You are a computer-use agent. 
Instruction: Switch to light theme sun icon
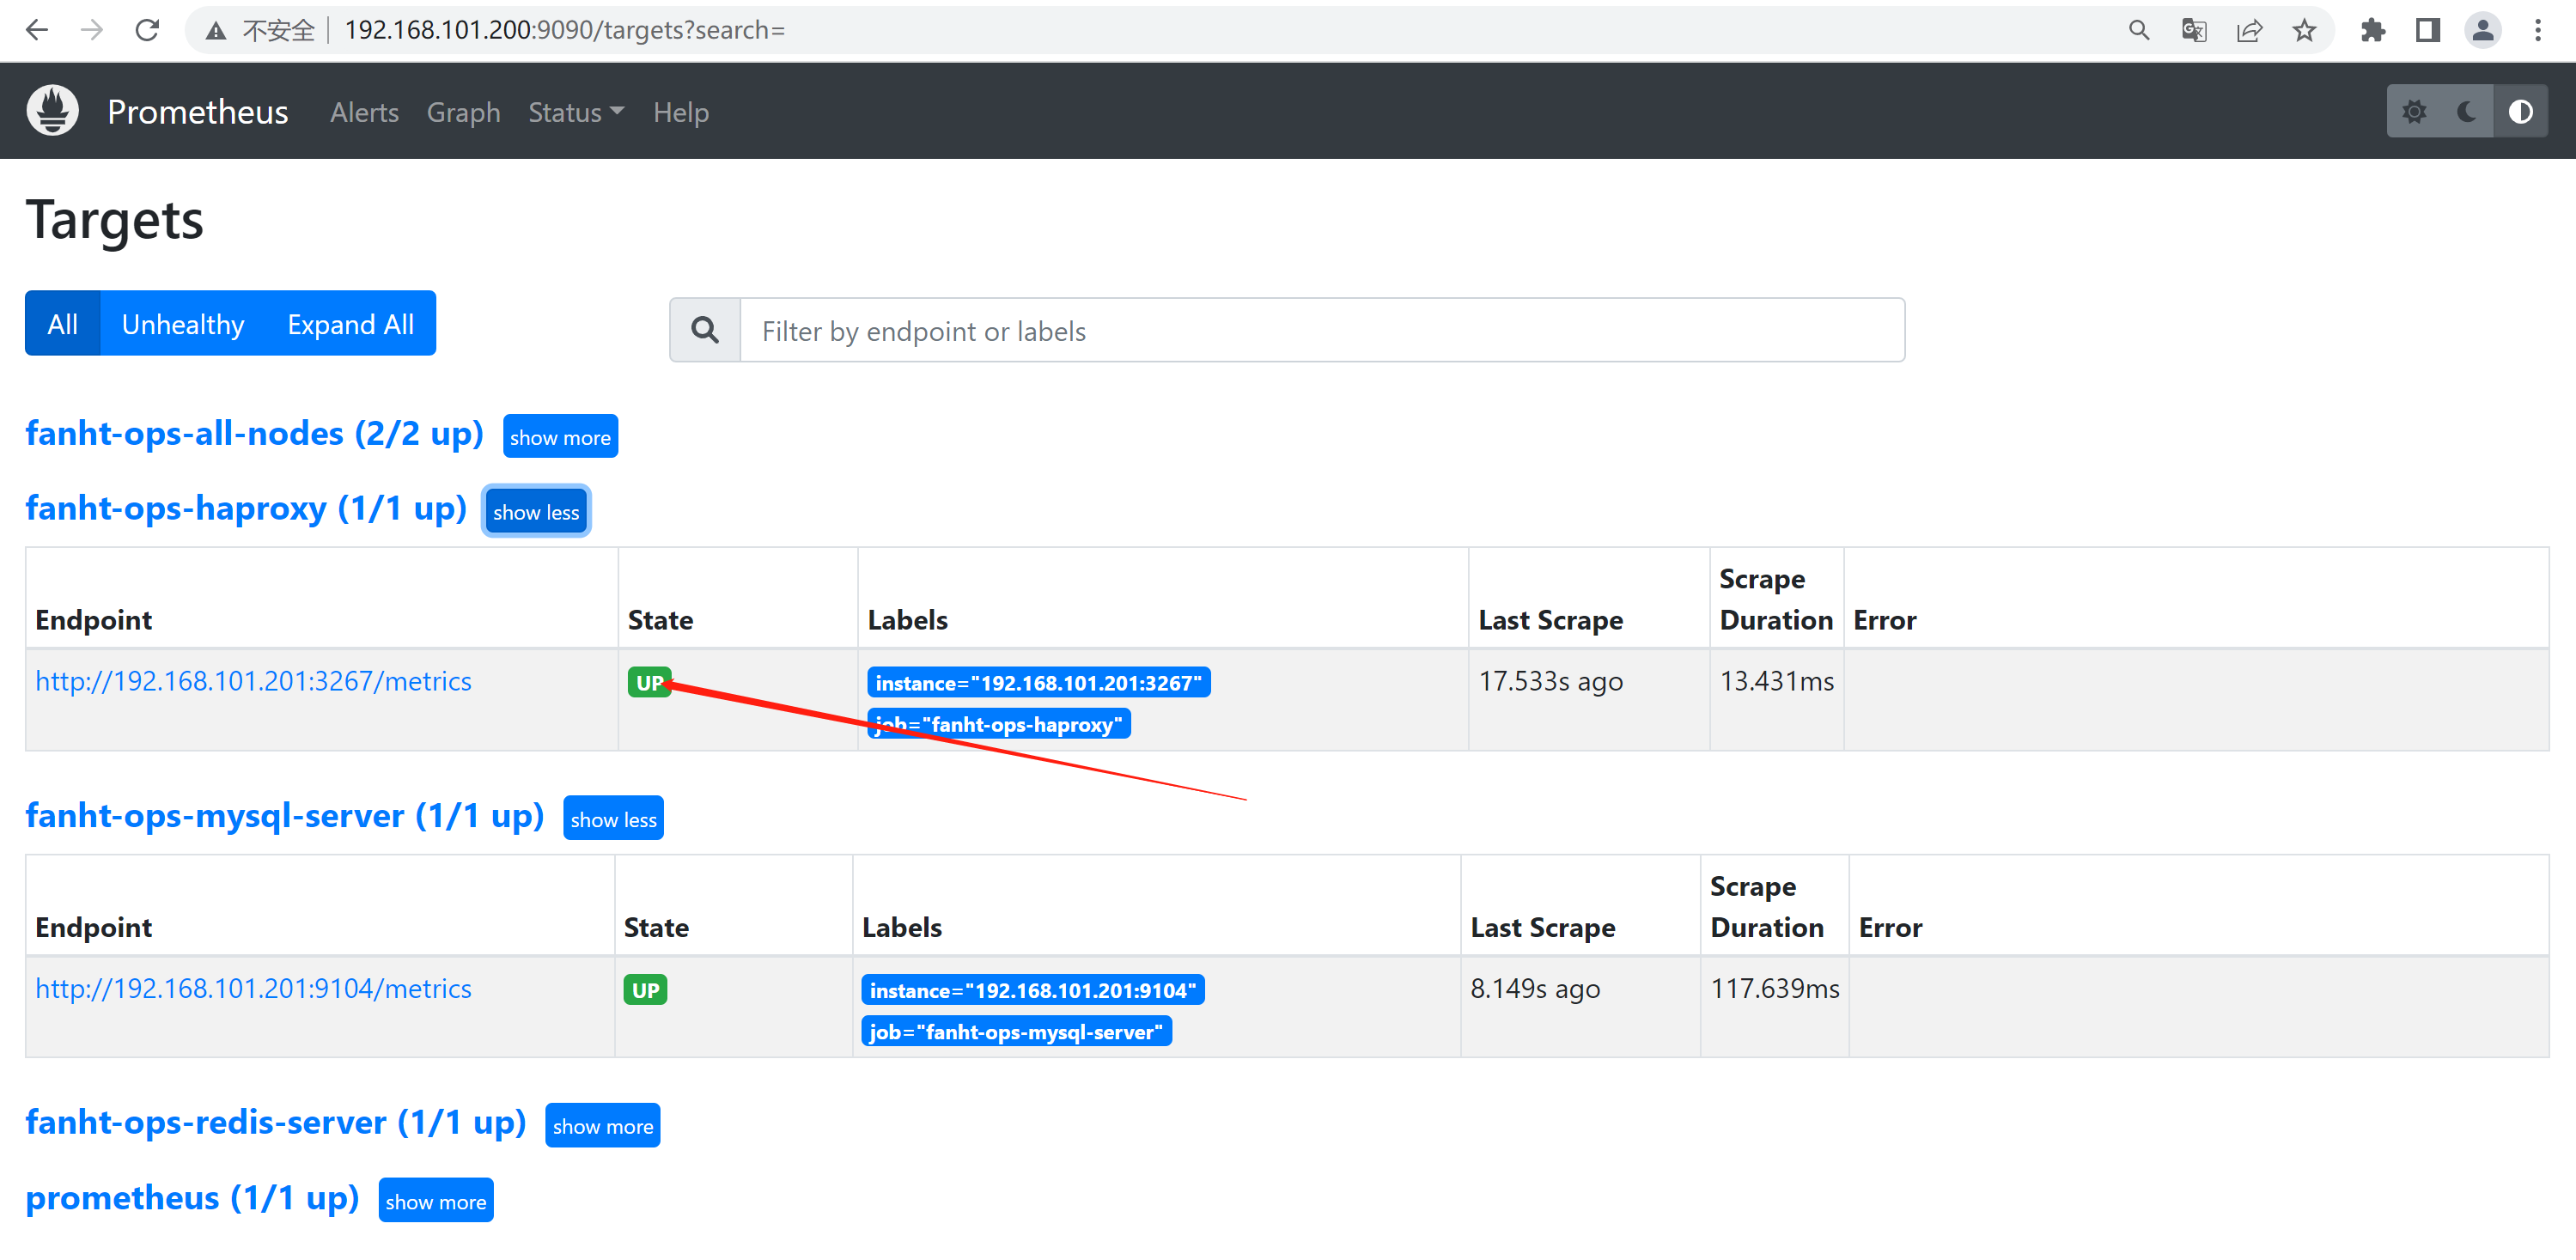coord(2414,111)
